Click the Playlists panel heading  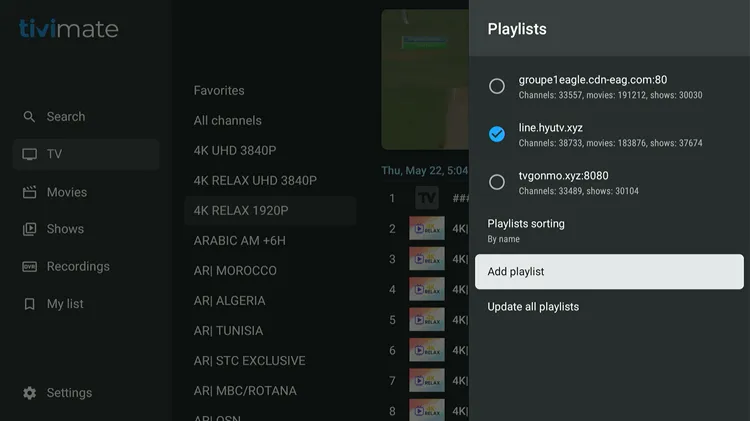517,29
